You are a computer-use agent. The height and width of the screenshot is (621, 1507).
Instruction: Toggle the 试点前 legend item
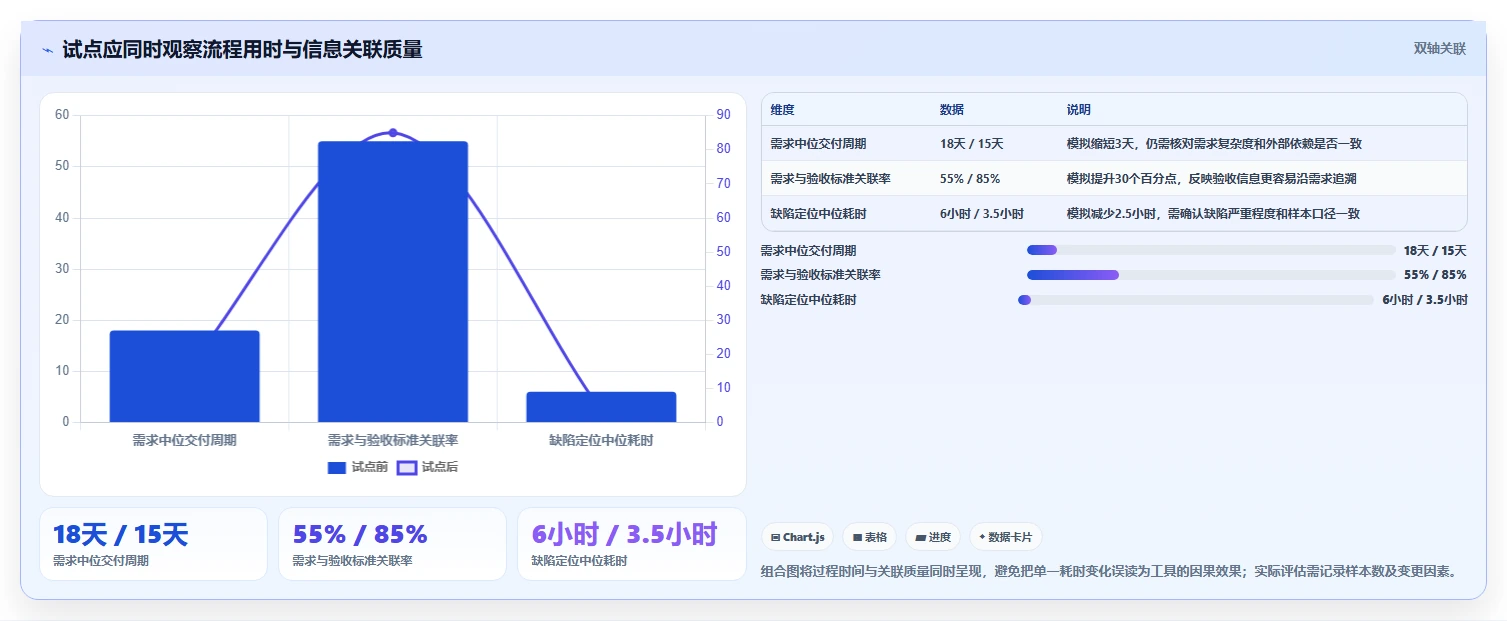[358, 467]
